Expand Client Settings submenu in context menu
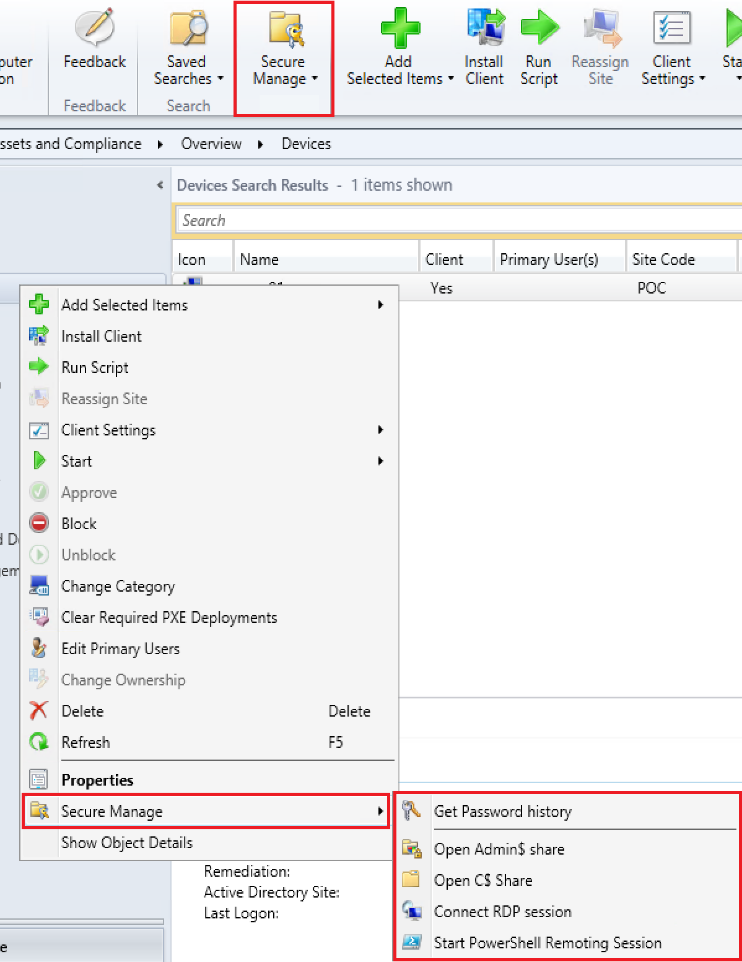742x962 pixels. (x=380, y=430)
